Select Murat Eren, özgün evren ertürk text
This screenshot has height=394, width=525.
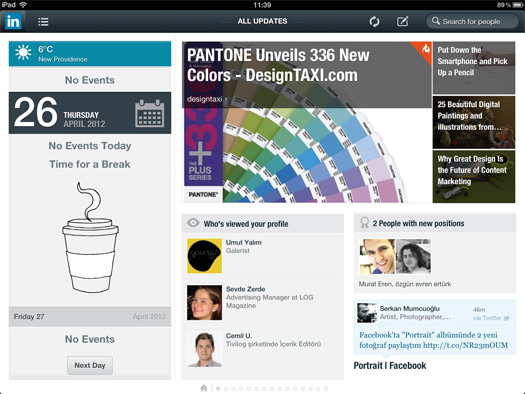click(405, 284)
